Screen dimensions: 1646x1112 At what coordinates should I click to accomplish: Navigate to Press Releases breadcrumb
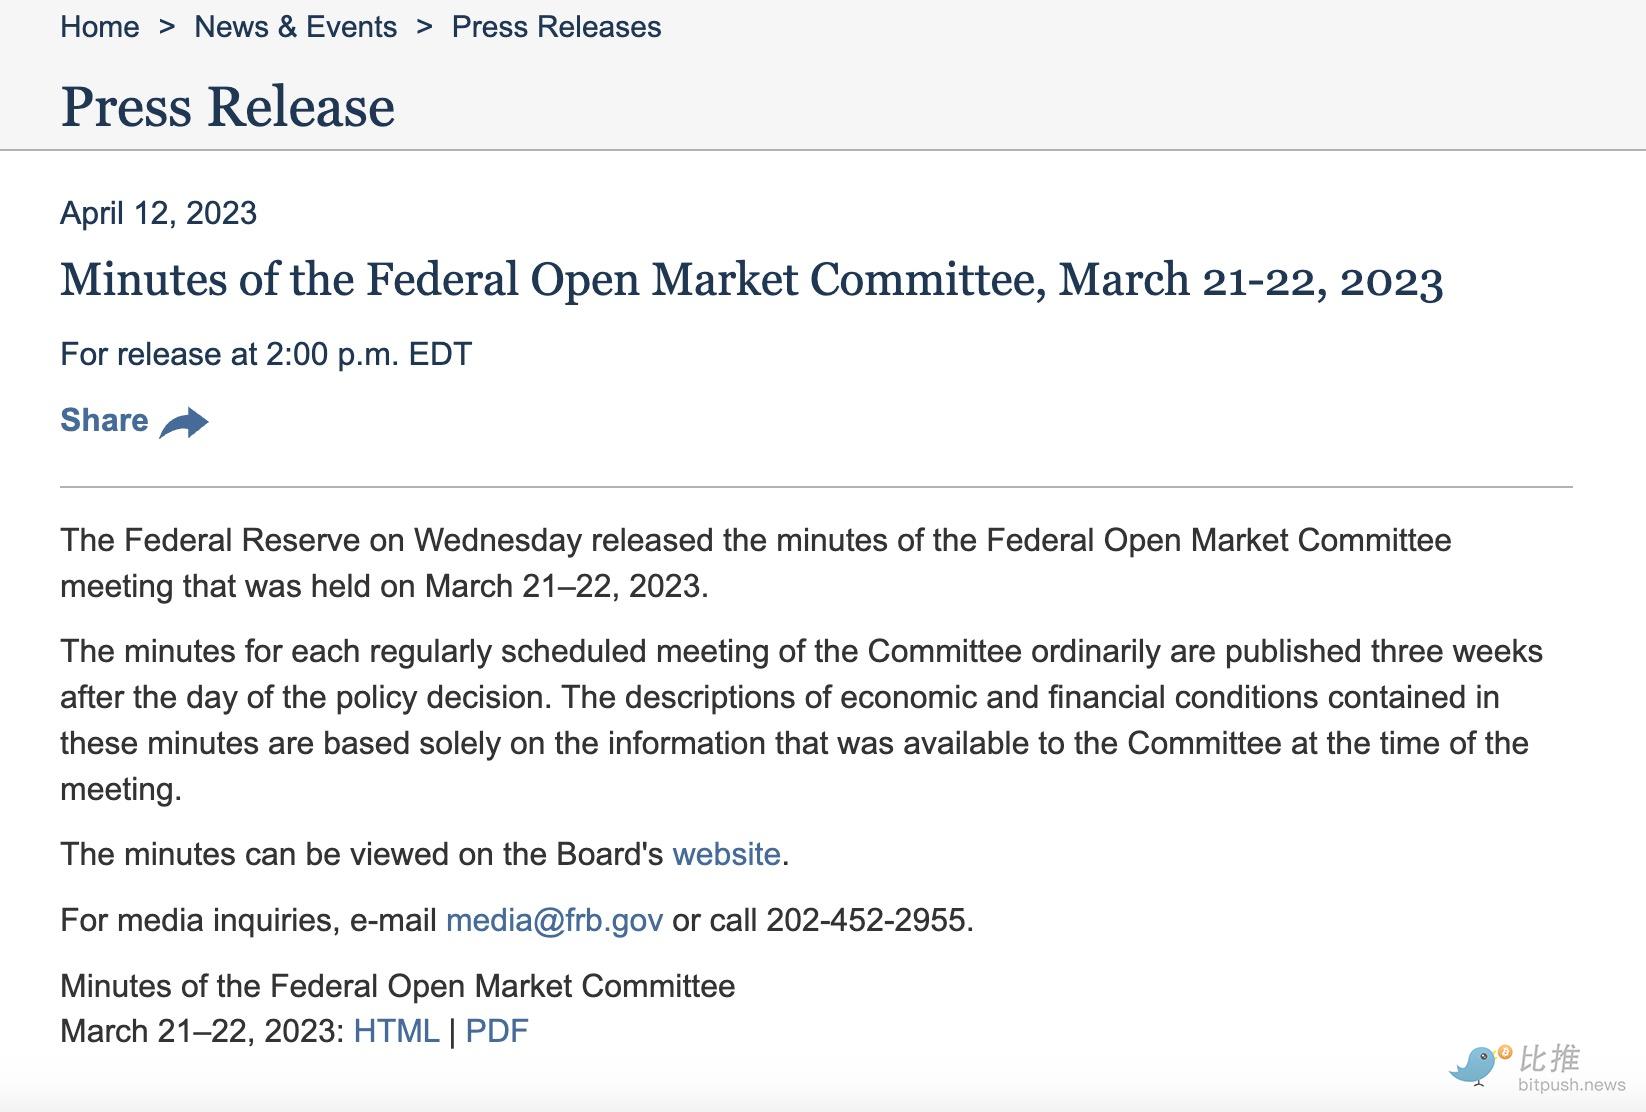point(556,27)
